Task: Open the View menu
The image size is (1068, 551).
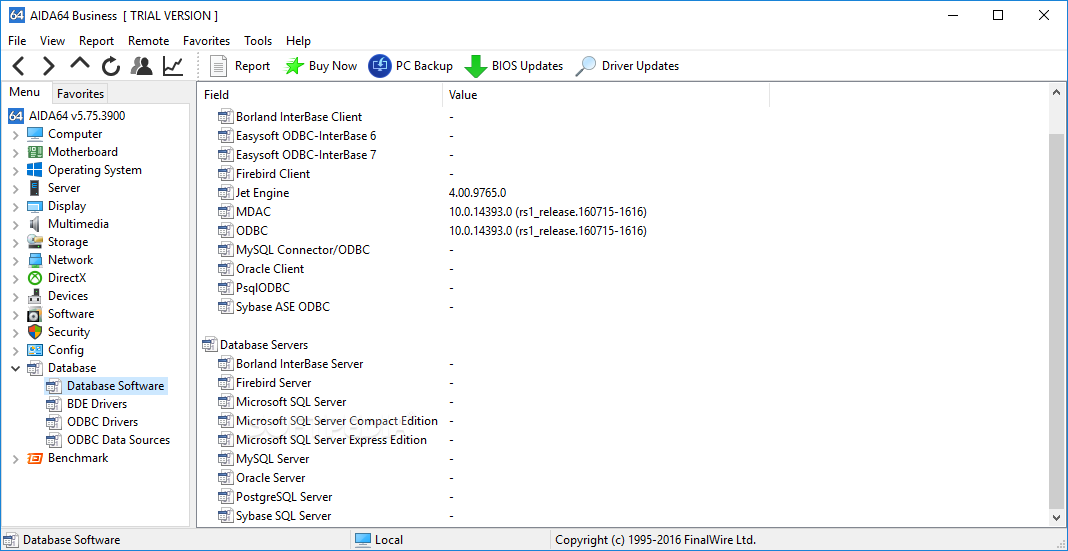Action: (52, 41)
